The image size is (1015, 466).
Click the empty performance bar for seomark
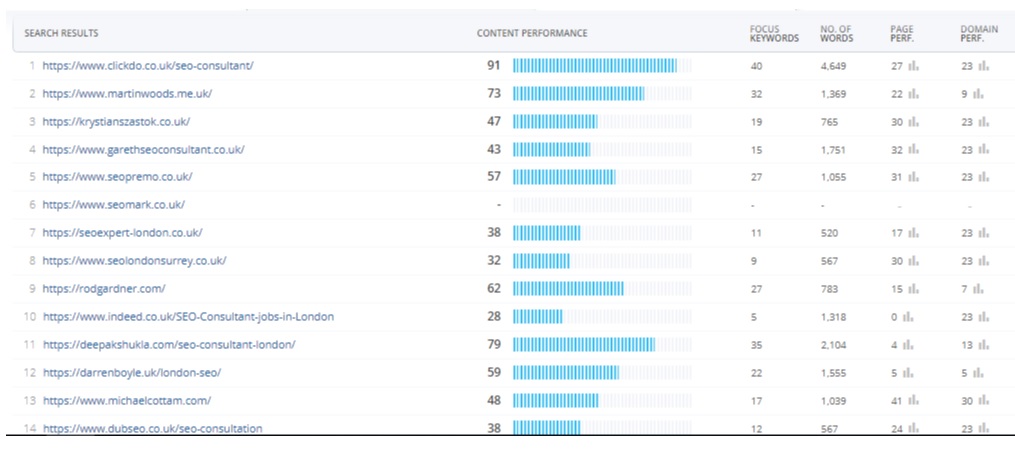(x=602, y=205)
